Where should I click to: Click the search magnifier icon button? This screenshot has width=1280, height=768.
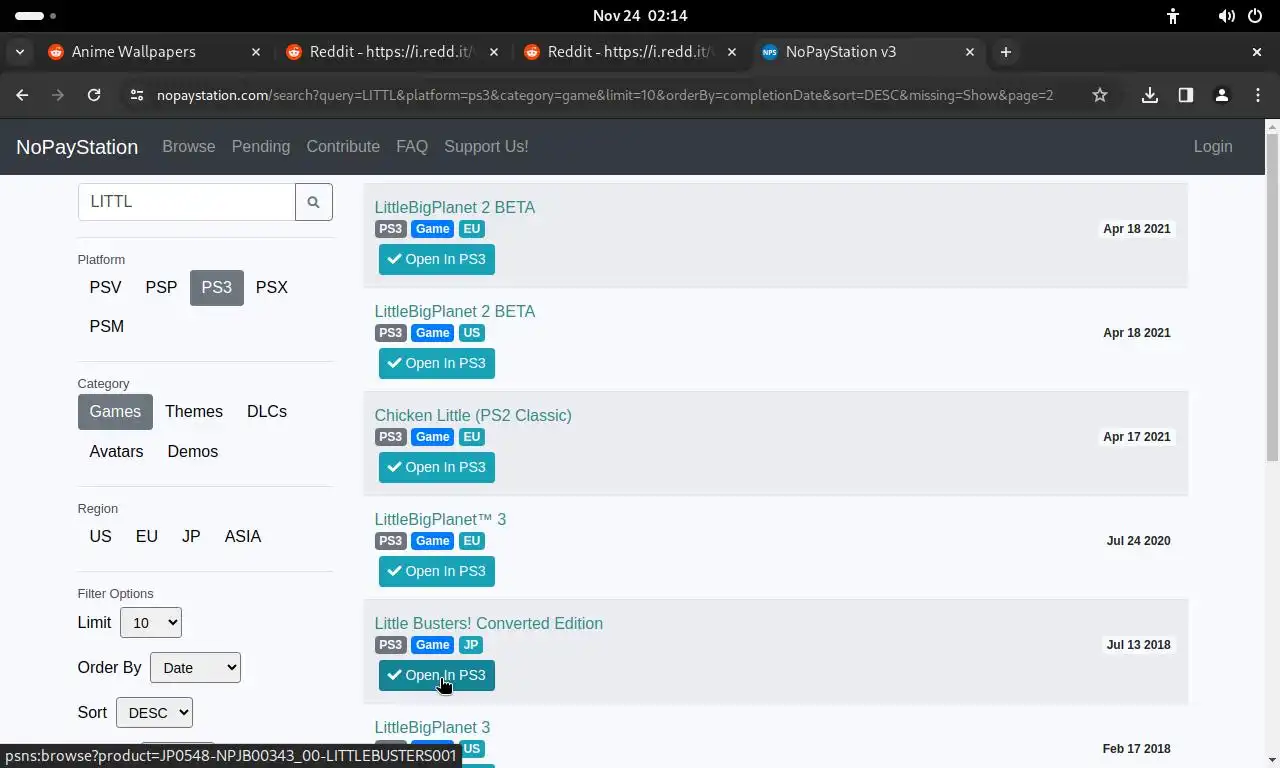[x=313, y=202]
